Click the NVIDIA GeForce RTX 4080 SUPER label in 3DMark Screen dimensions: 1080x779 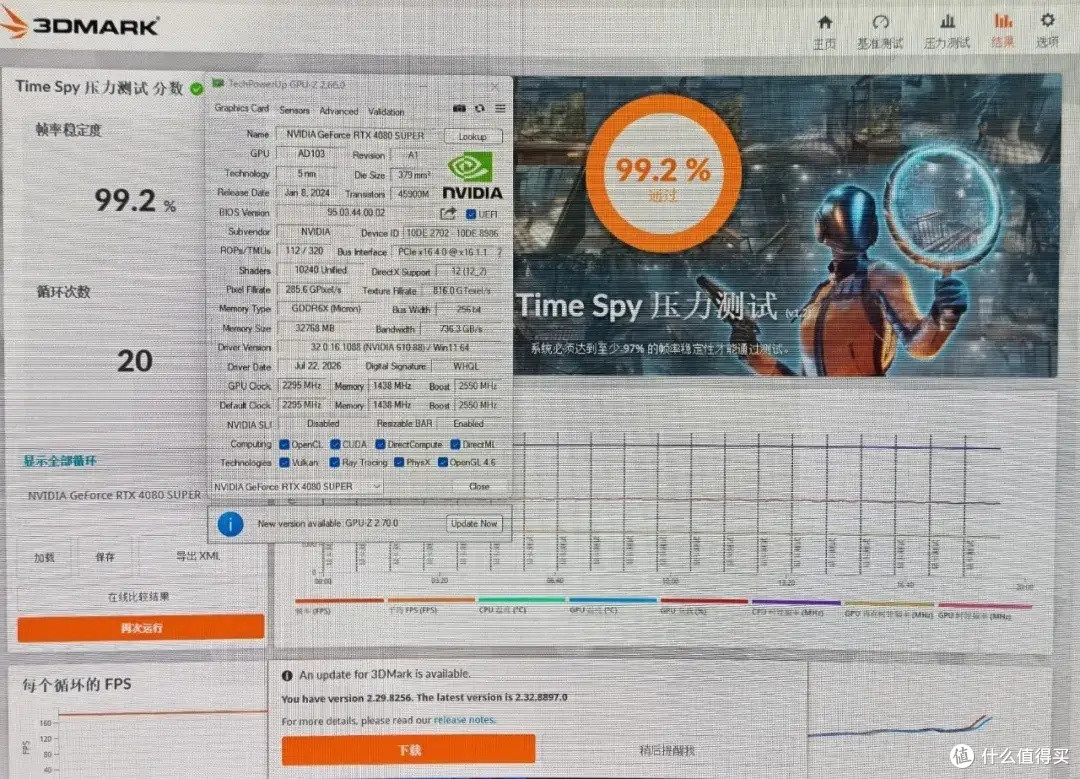point(114,495)
